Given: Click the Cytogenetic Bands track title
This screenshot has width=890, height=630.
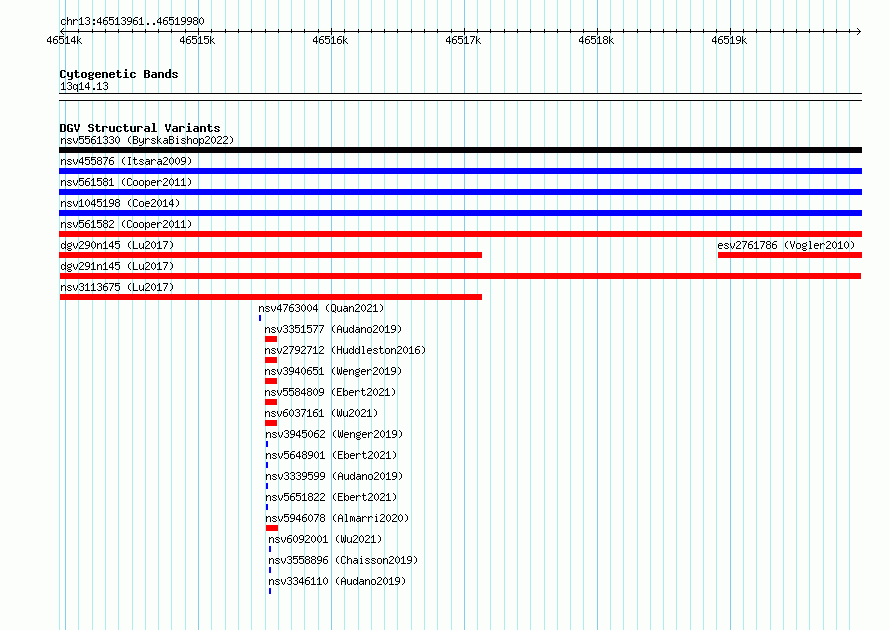Looking at the screenshot, I should pyautogui.click(x=119, y=74).
